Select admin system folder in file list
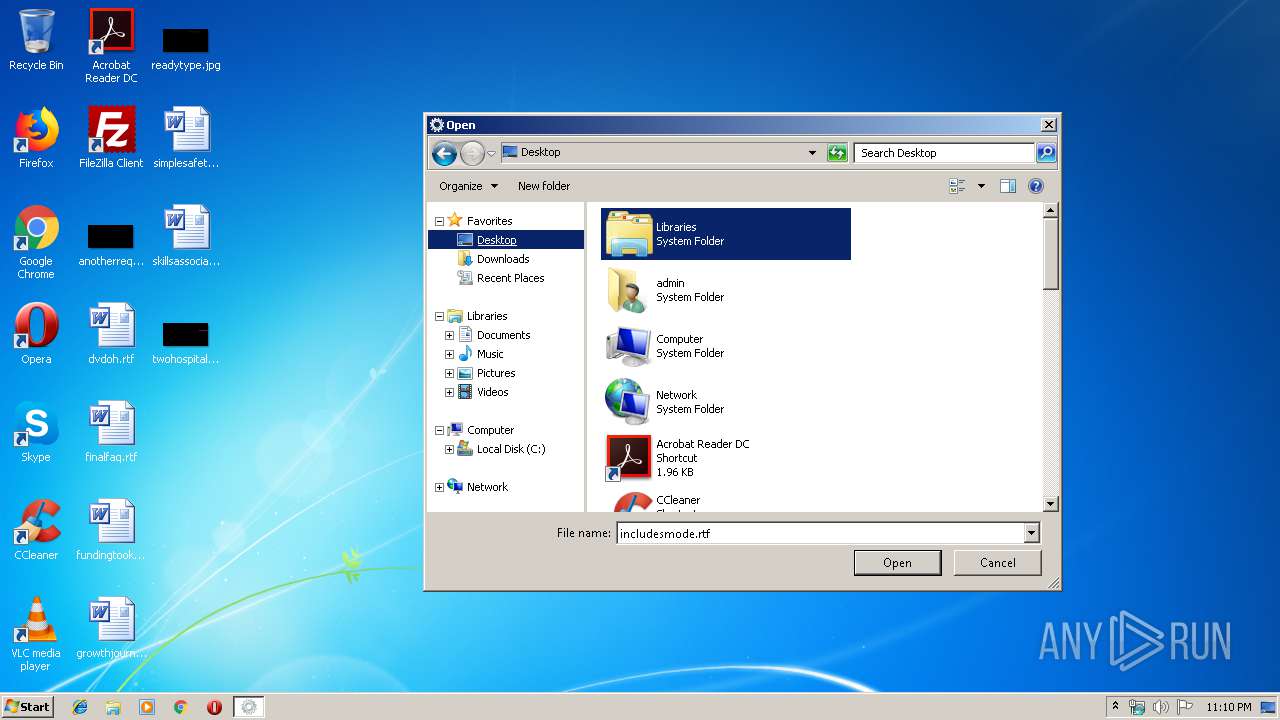Image resolution: width=1280 pixels, height=720 pixels. 726,290
